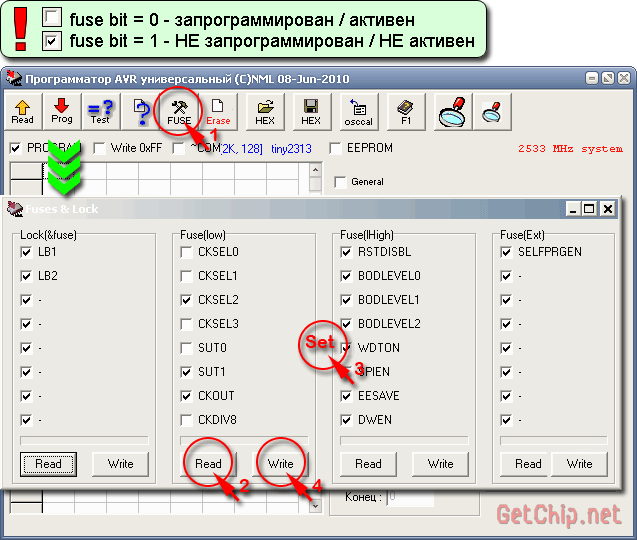The width and height of the screenshot is (637, 540).
Task: Enable the CKSEL0 fuse checkbox
Action: 187,252
